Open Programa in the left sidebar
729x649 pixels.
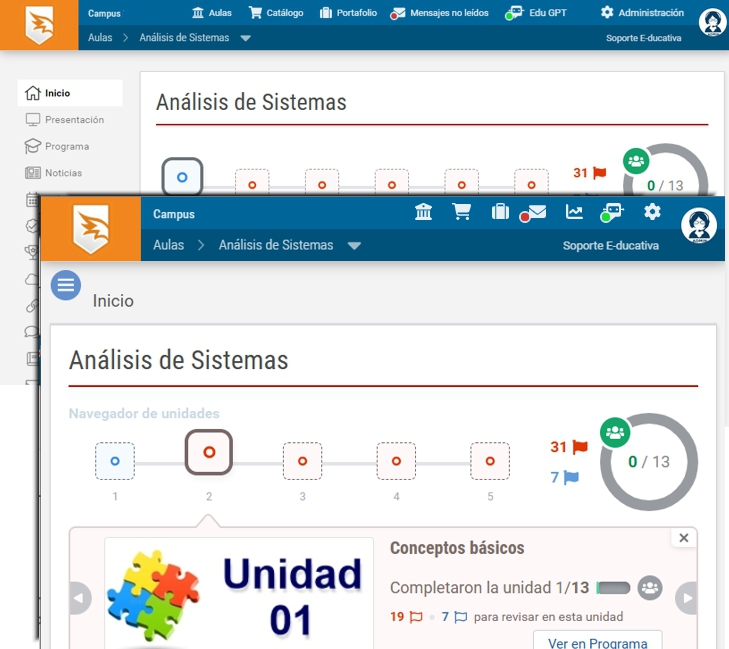tap(66, 146)
